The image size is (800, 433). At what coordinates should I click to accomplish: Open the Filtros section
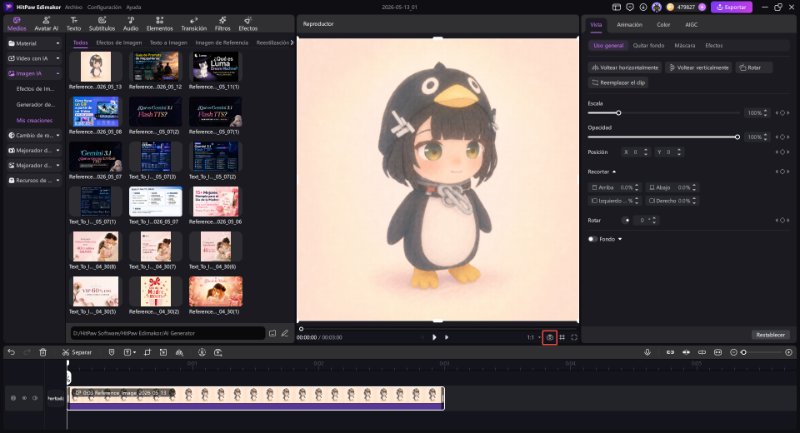pos(222,24)
